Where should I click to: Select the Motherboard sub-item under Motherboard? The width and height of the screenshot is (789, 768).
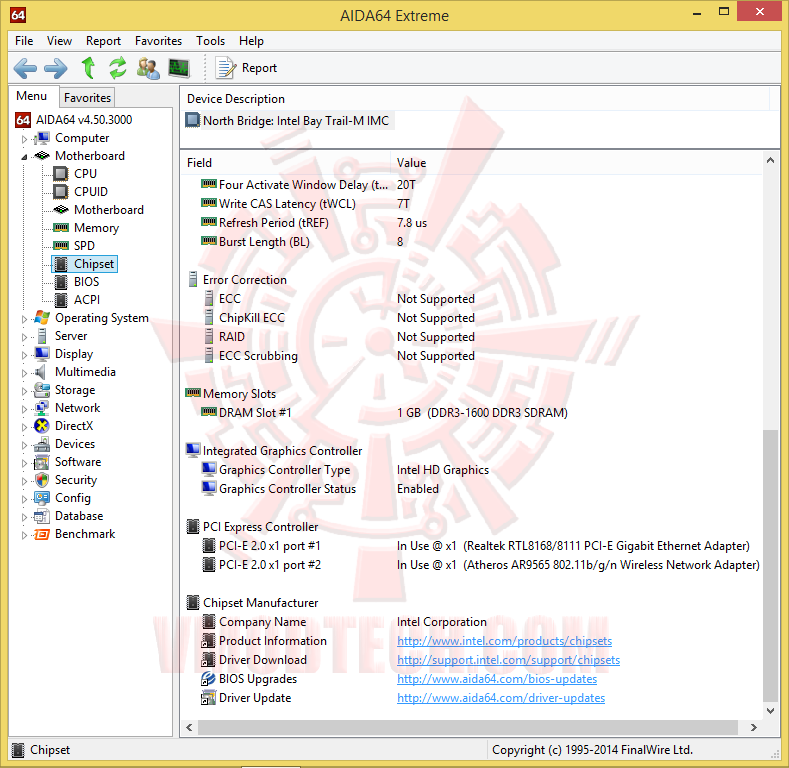pyautogui.click(x=109, y=210)
